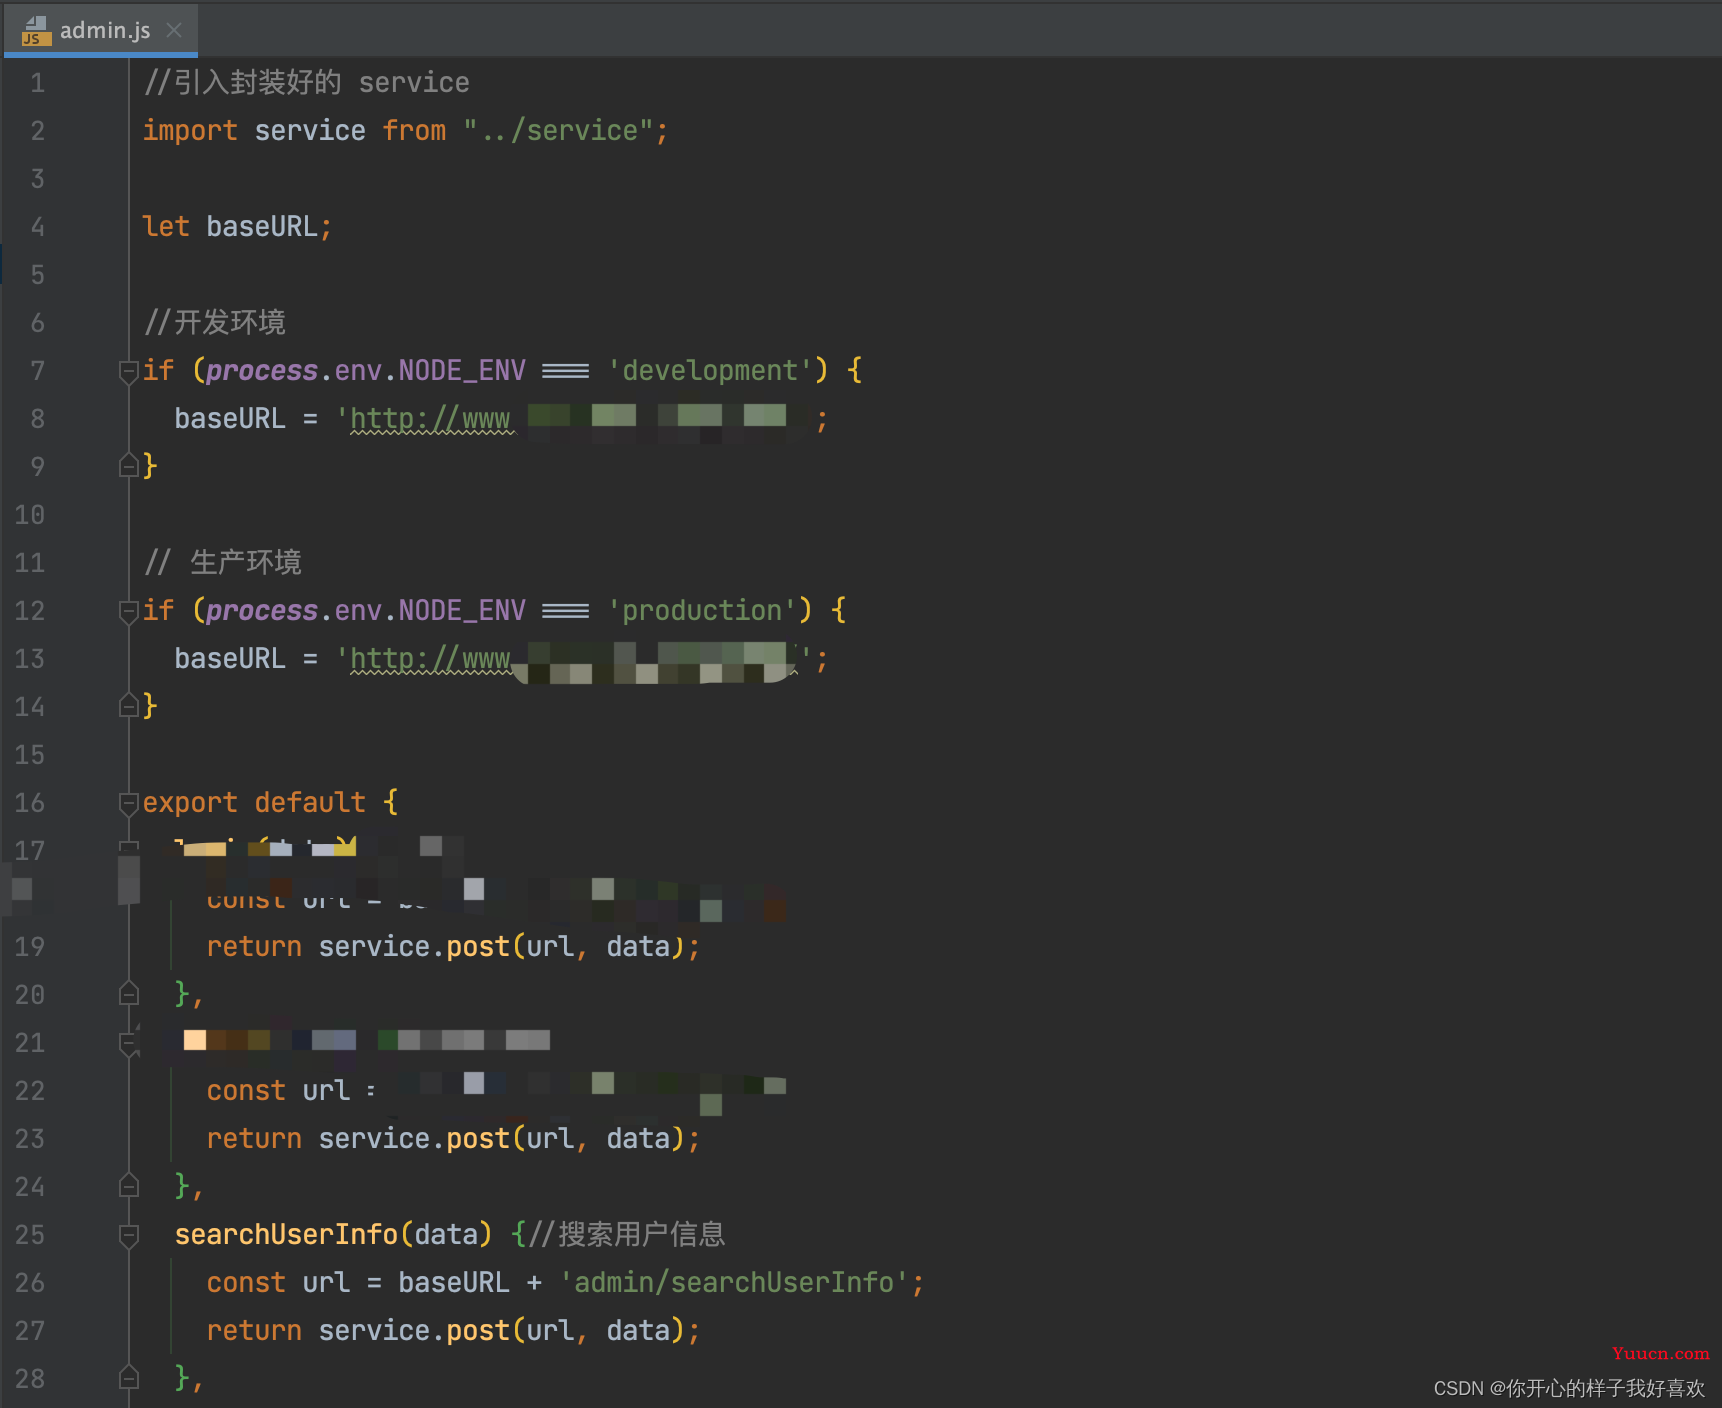
Task: Click fold end marker on line 24
Action: pyautogui.click(x=128, y=1186)
